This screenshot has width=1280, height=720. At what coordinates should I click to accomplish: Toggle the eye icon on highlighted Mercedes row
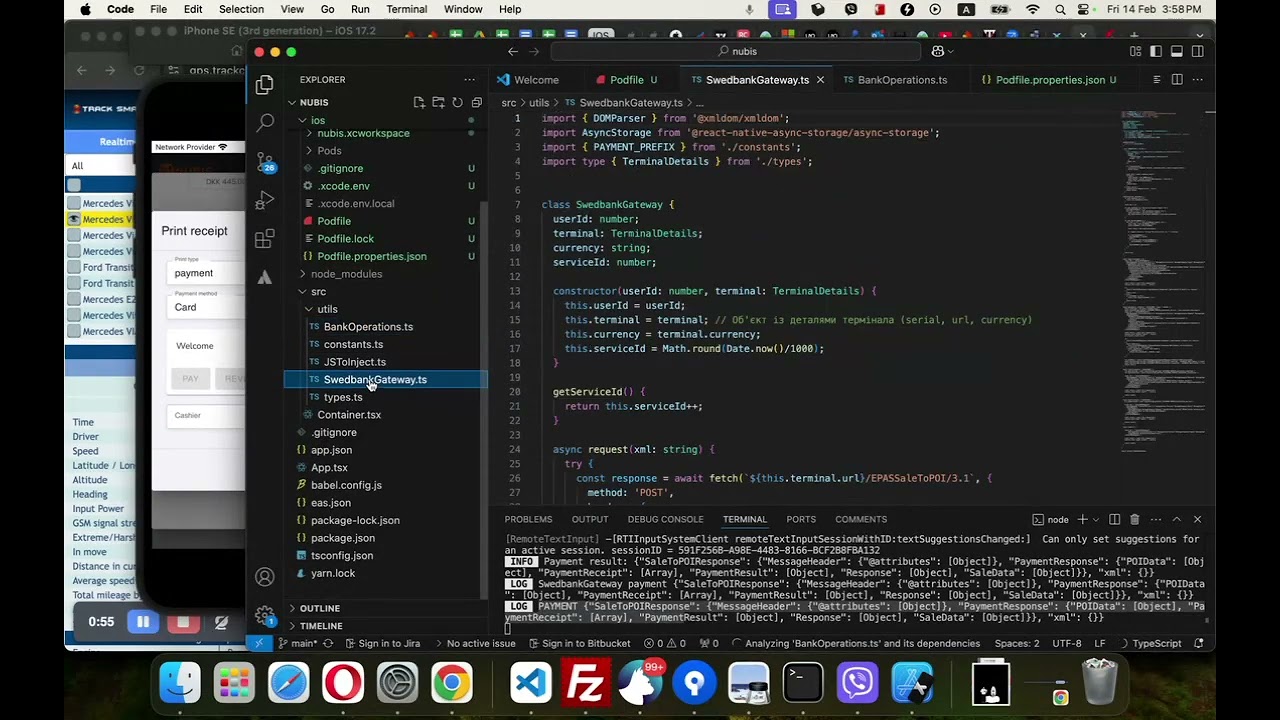pyautogui.click(x=73, y=220)
